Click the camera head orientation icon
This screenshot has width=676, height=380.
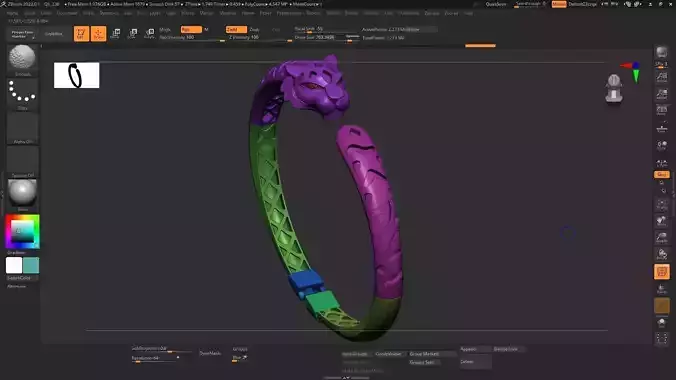coord(613,88)
